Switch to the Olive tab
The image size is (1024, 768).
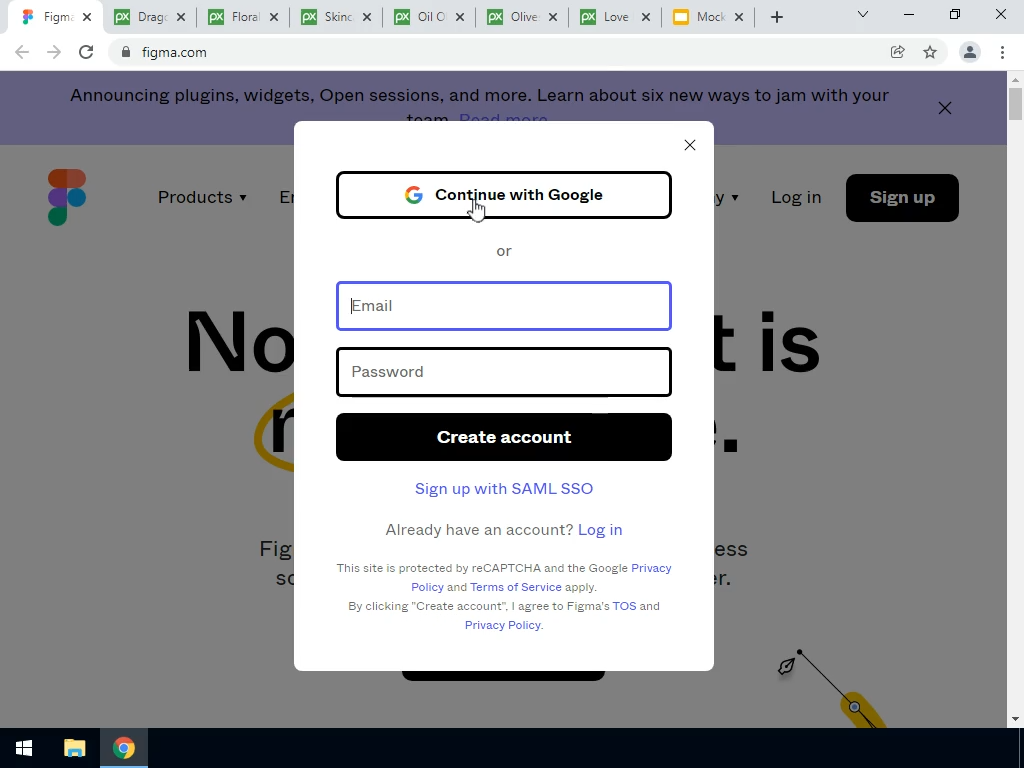(521, 17)
